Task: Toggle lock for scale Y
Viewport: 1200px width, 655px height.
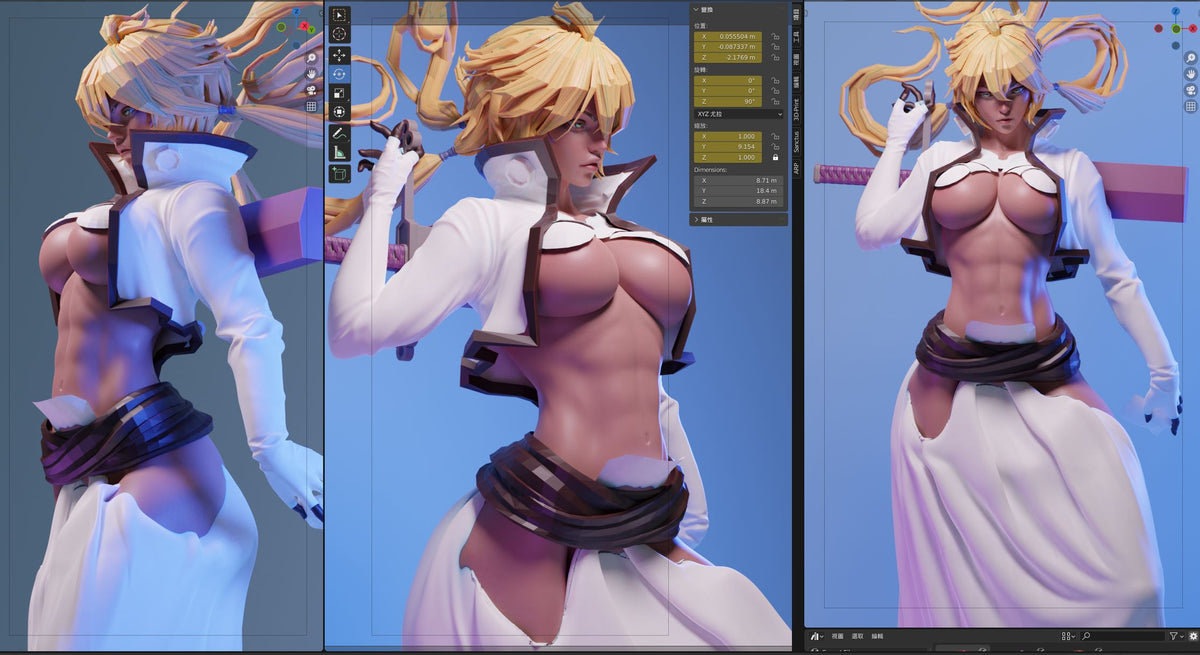Action: click(x=774, y=146)
